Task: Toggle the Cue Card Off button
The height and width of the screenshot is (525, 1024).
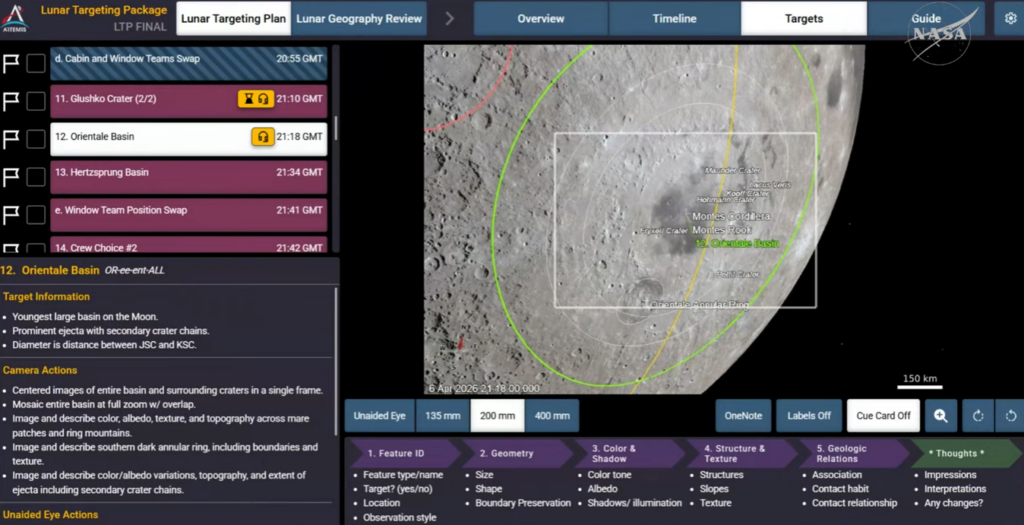Action: (883, 416)
